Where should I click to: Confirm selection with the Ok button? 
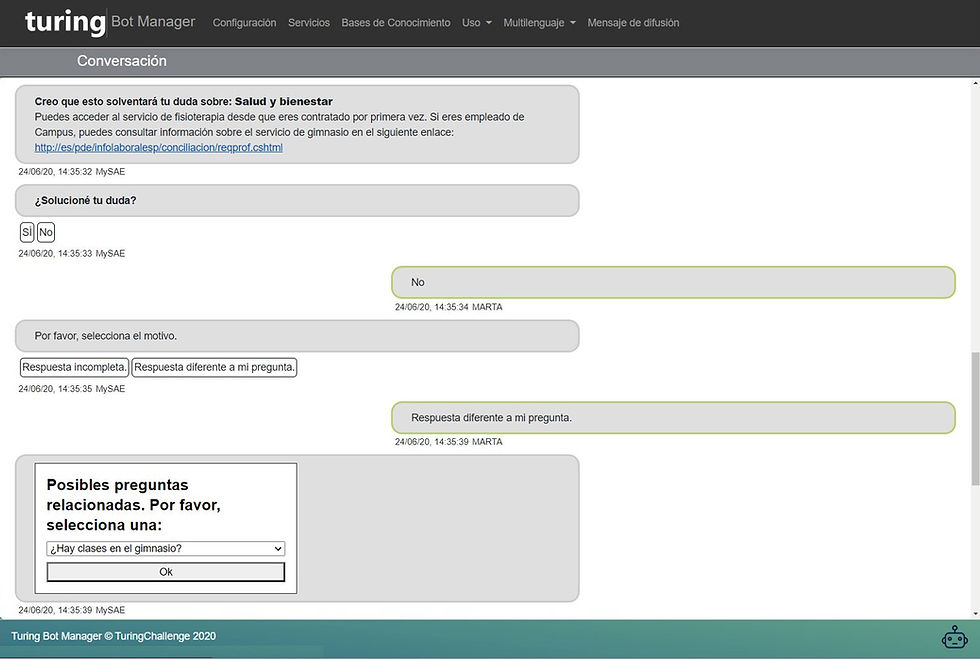coord(166,571)
